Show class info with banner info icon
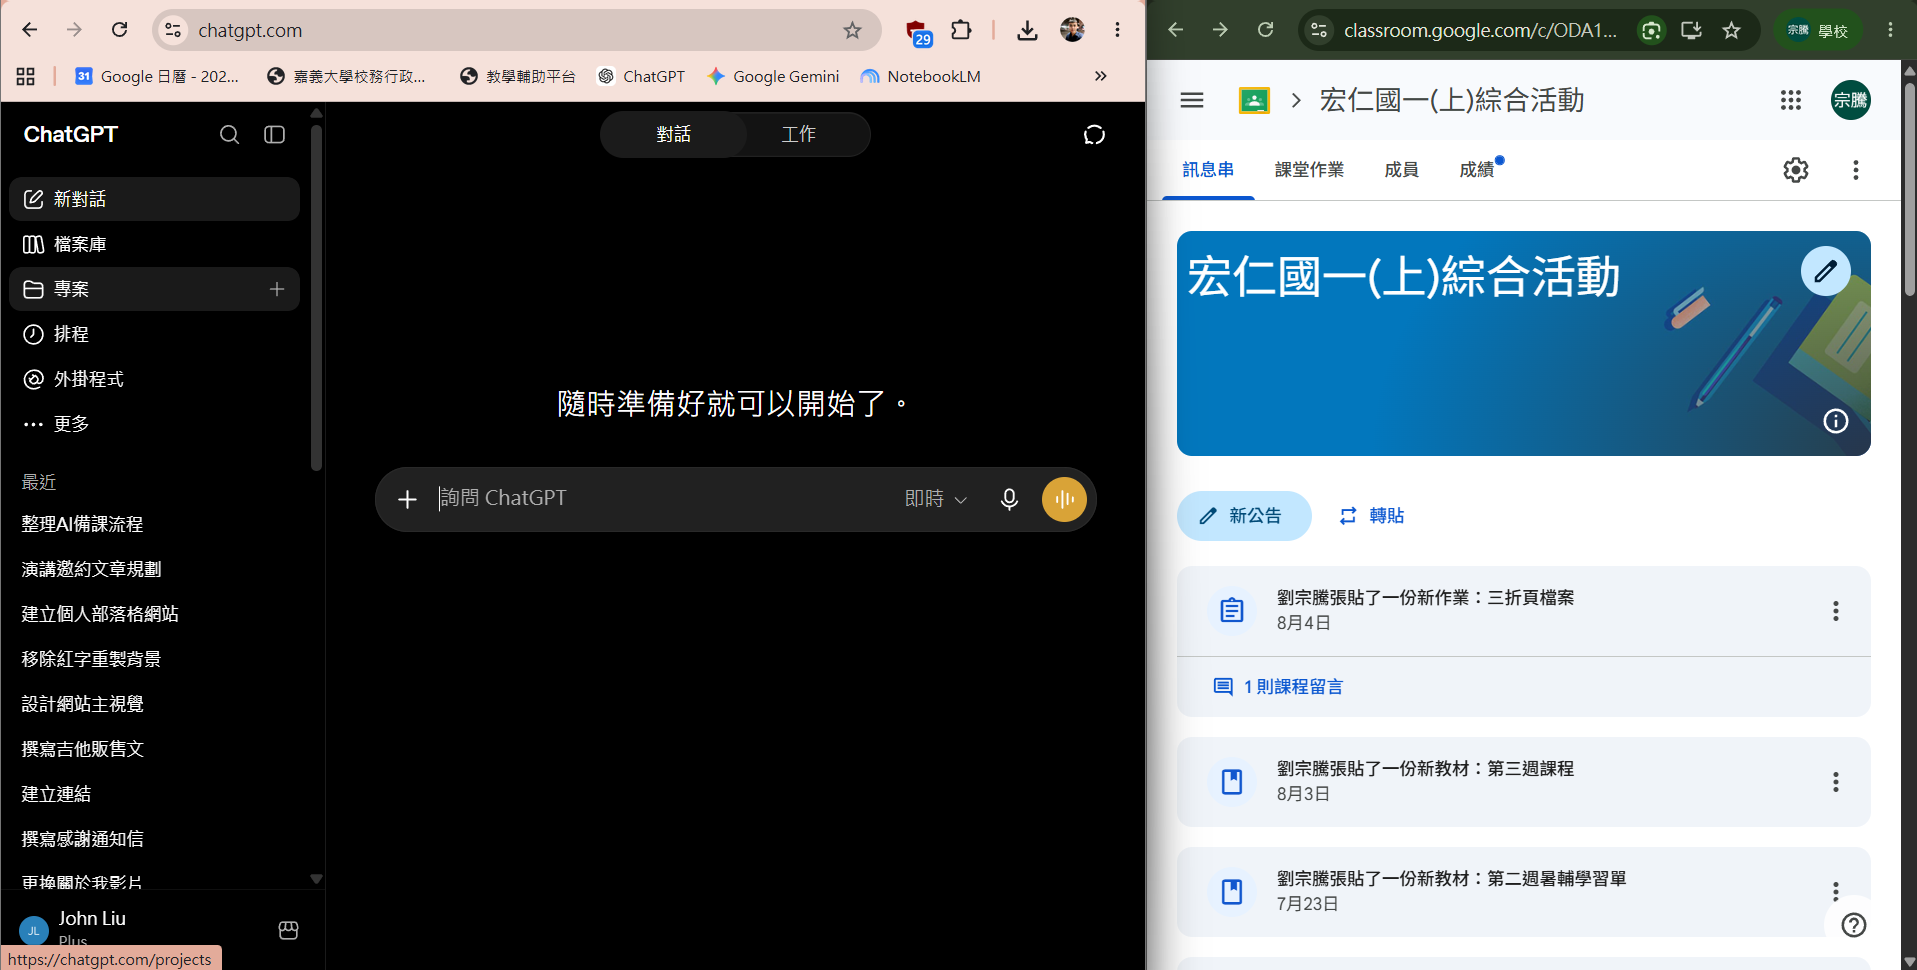 (1836, 421)
